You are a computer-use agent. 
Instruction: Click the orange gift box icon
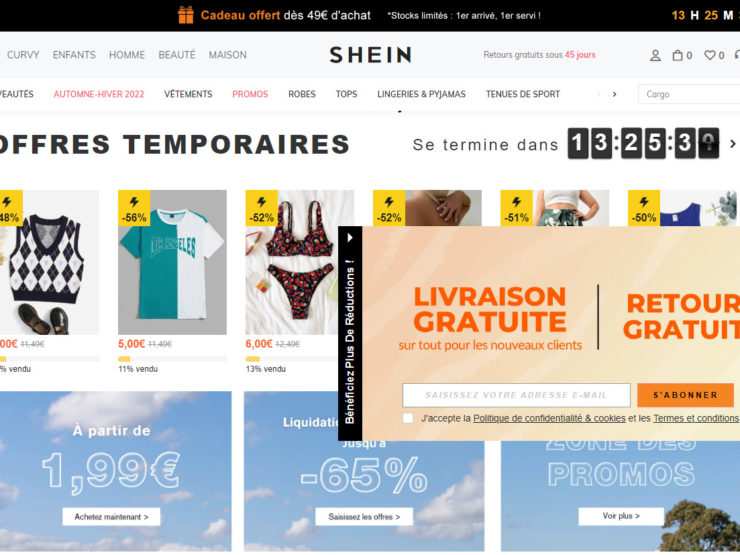[186, 15]
